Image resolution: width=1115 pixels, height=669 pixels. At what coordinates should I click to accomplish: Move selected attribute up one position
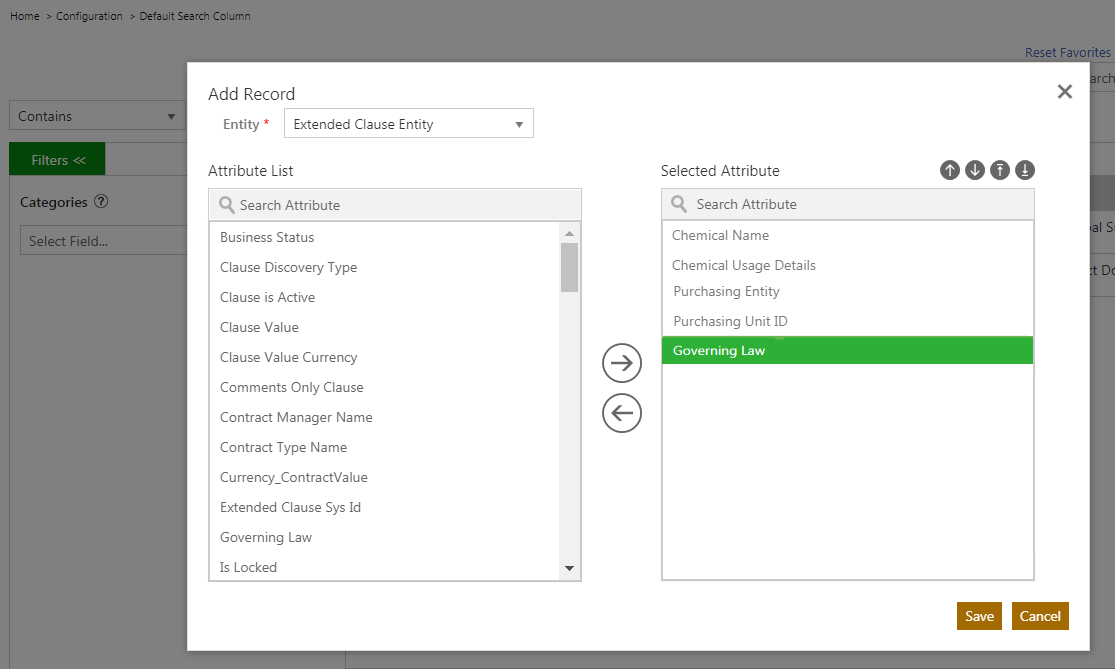[x=949, y=170]
